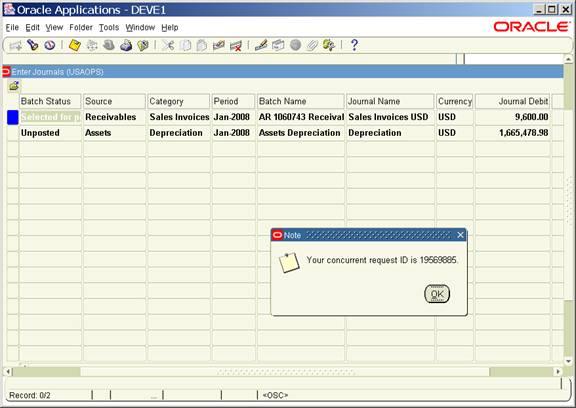Click the Cut scissors icon
The height and width of the screenshot is (408, 576).
[x=168, y=46]
